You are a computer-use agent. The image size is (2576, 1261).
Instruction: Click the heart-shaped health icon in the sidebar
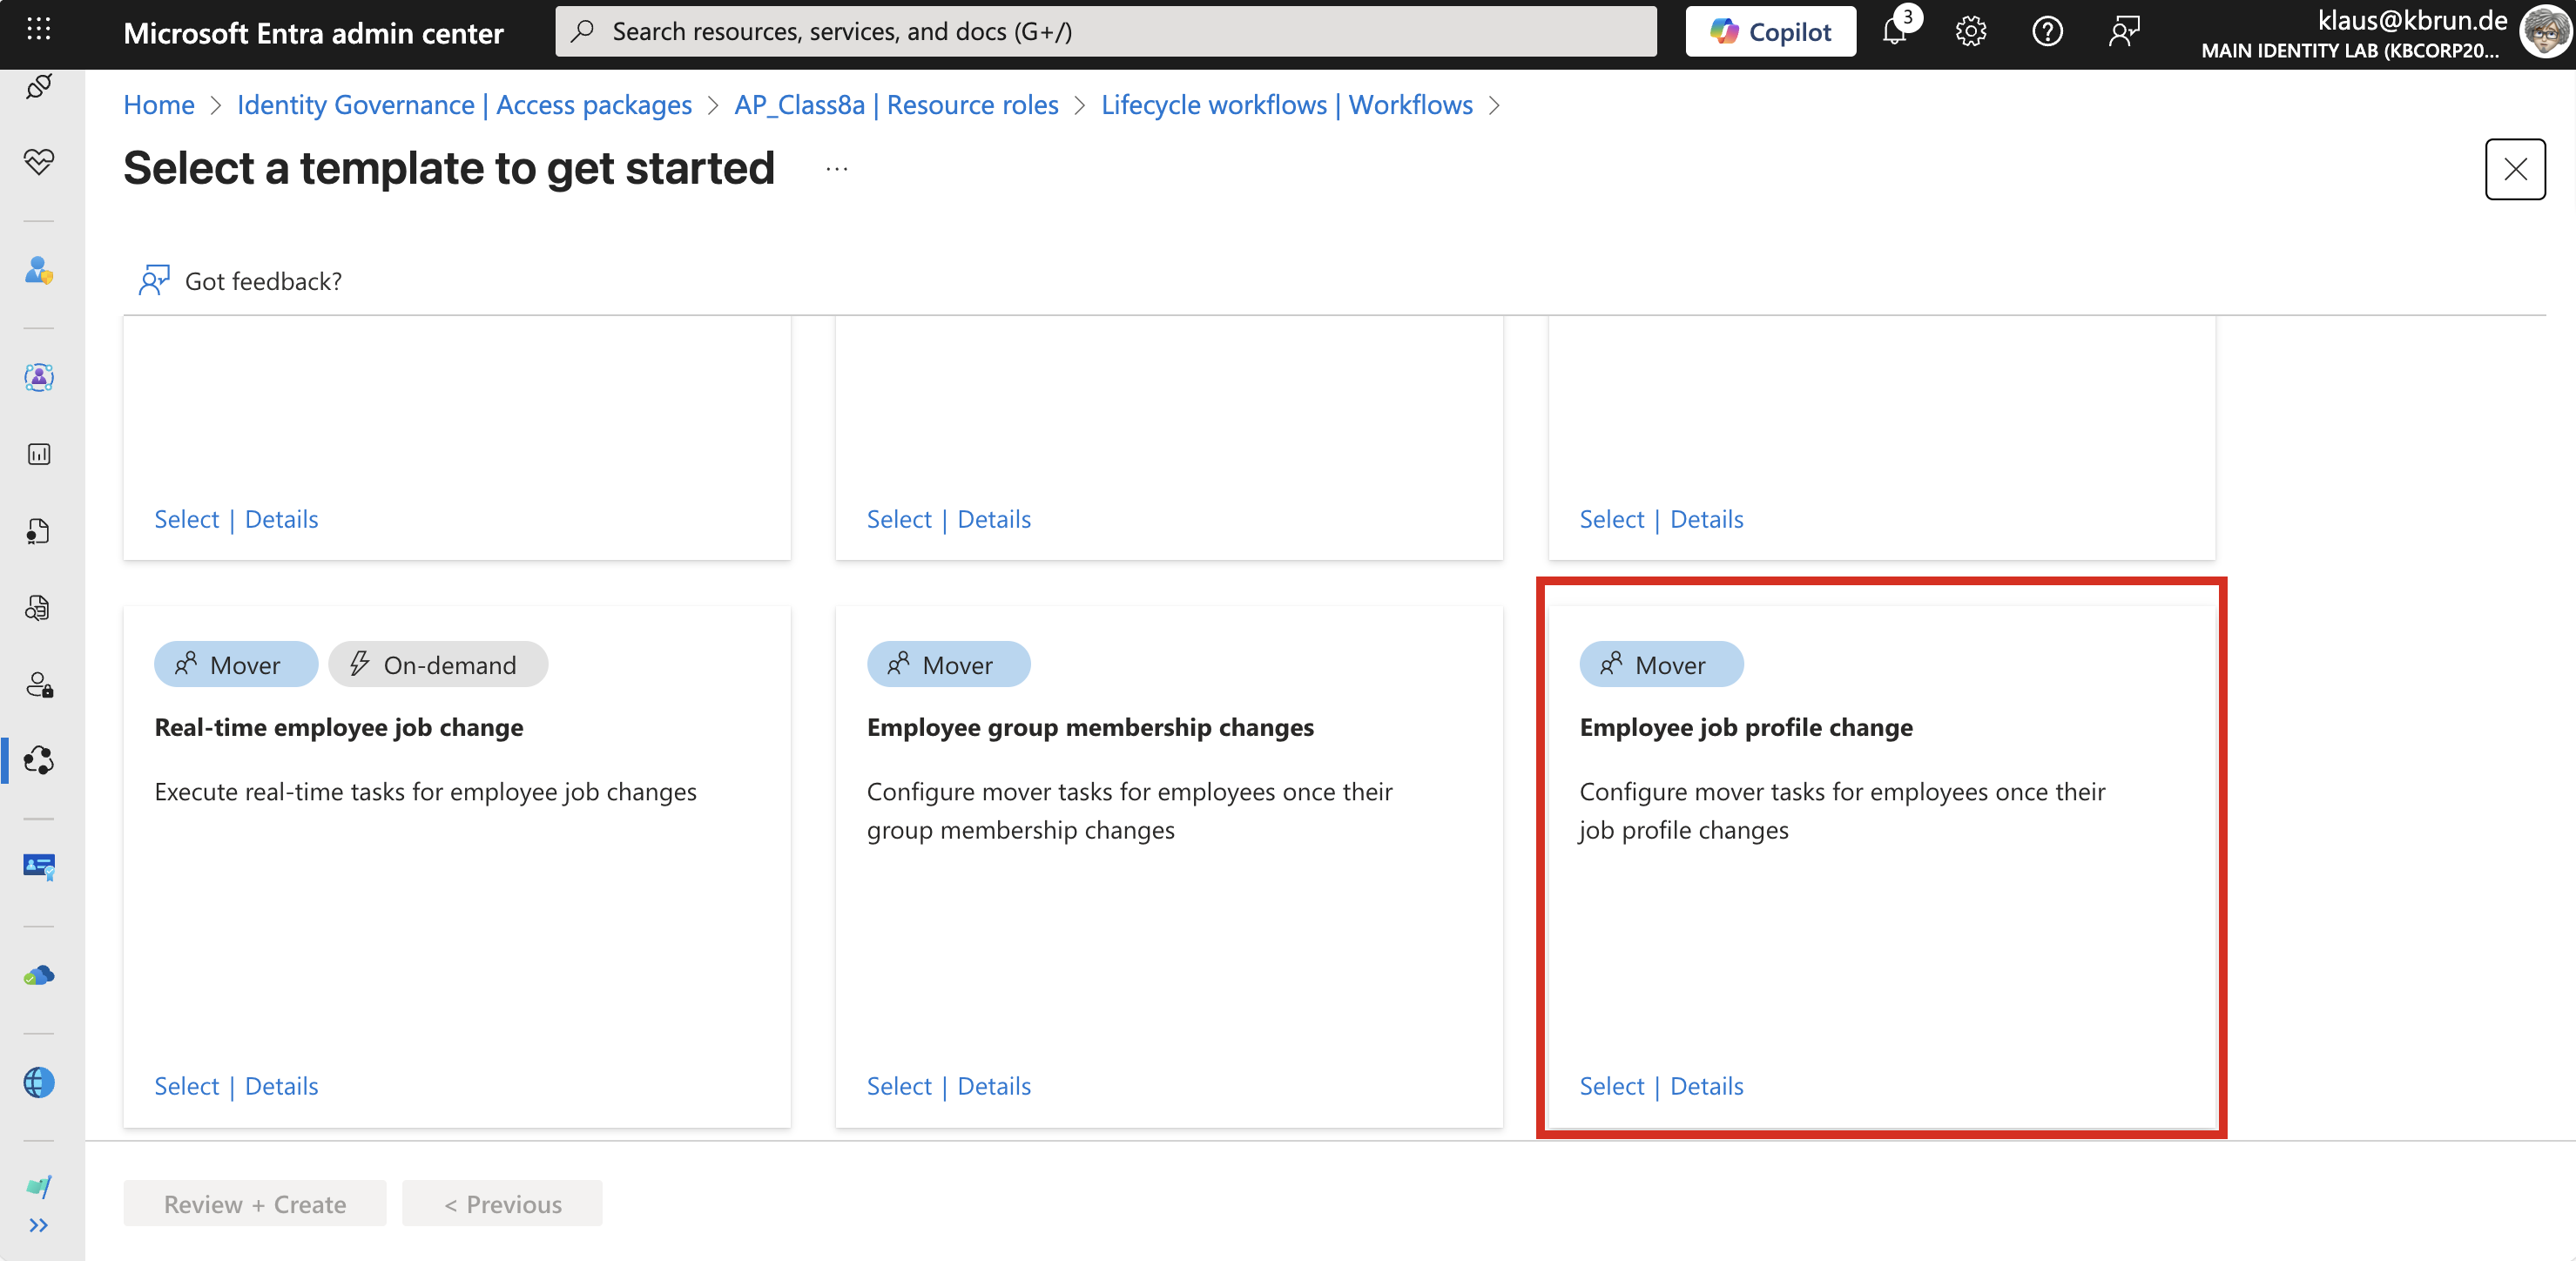[x=39, y=162]
